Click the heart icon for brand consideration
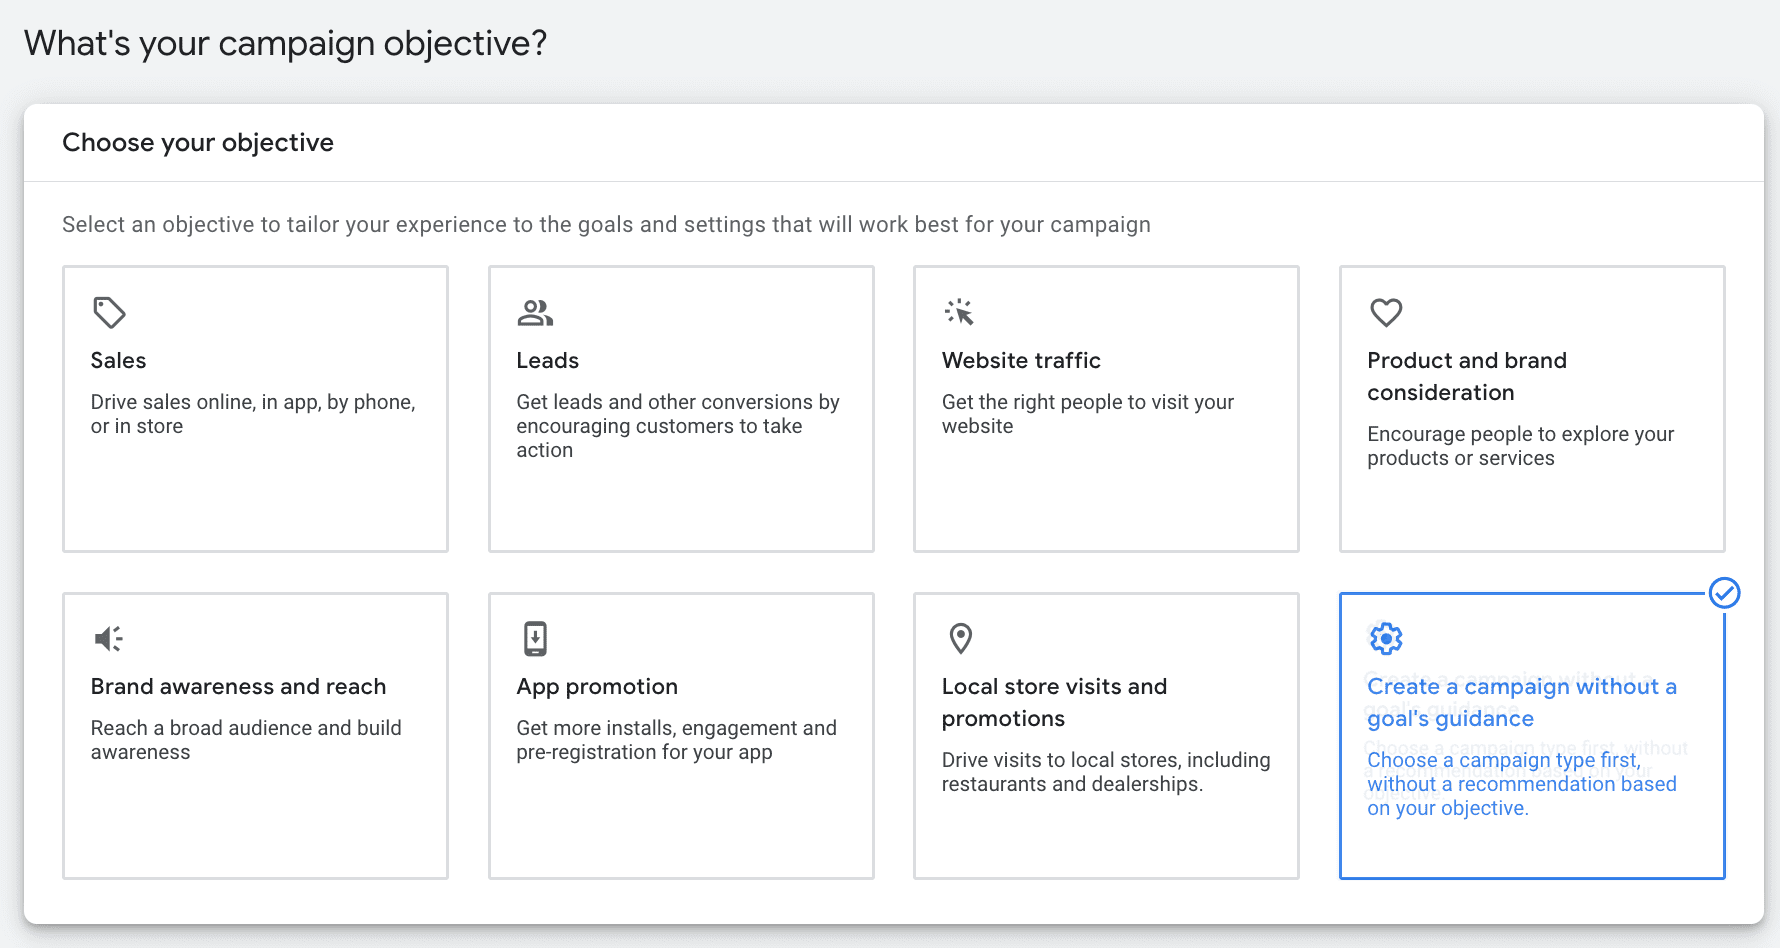Viewport: 1780px width, 948px height. pyautogui.click(x=1386, y=313)
